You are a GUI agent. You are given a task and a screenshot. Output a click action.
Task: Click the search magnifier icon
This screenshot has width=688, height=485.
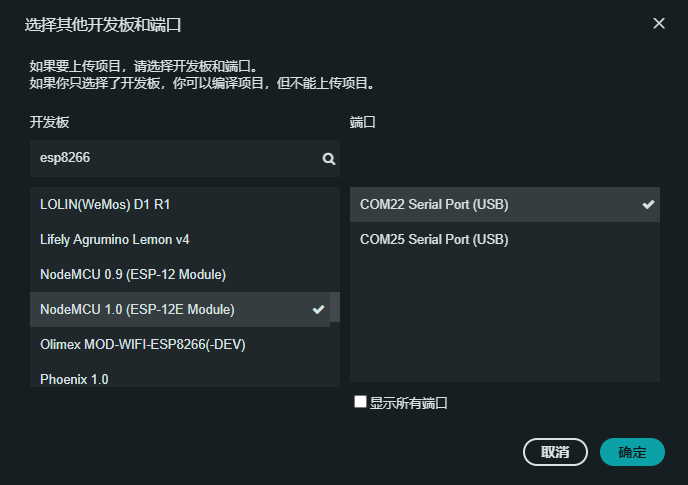(328, 158)
